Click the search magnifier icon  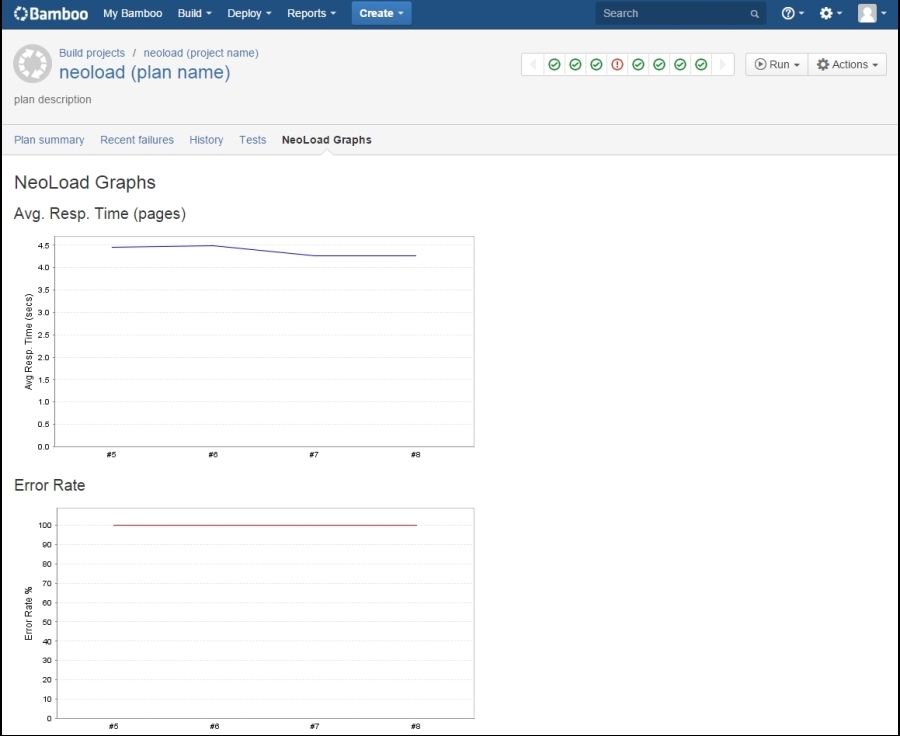click(754, 14)
